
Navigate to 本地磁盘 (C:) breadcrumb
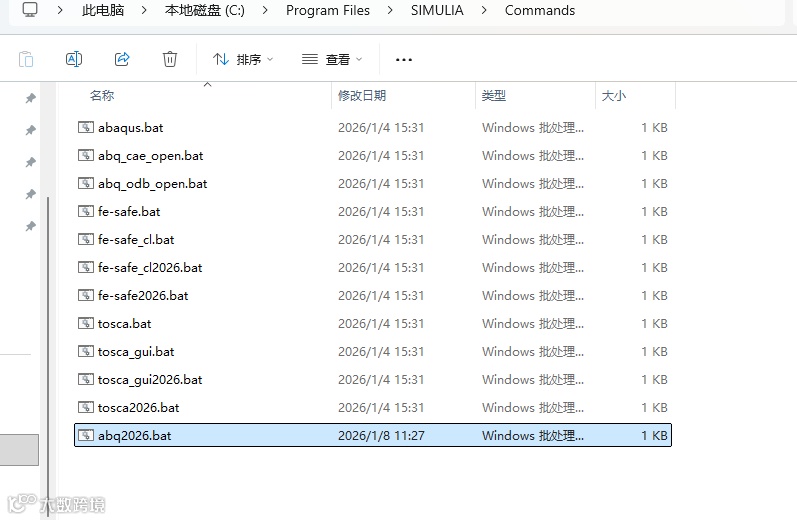click(205, 10)
